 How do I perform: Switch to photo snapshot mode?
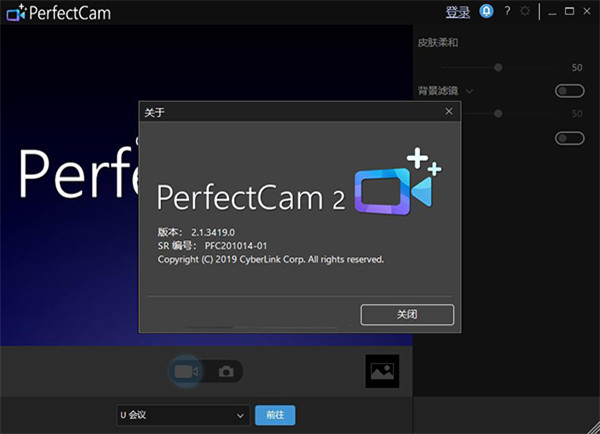coord(226,372)
